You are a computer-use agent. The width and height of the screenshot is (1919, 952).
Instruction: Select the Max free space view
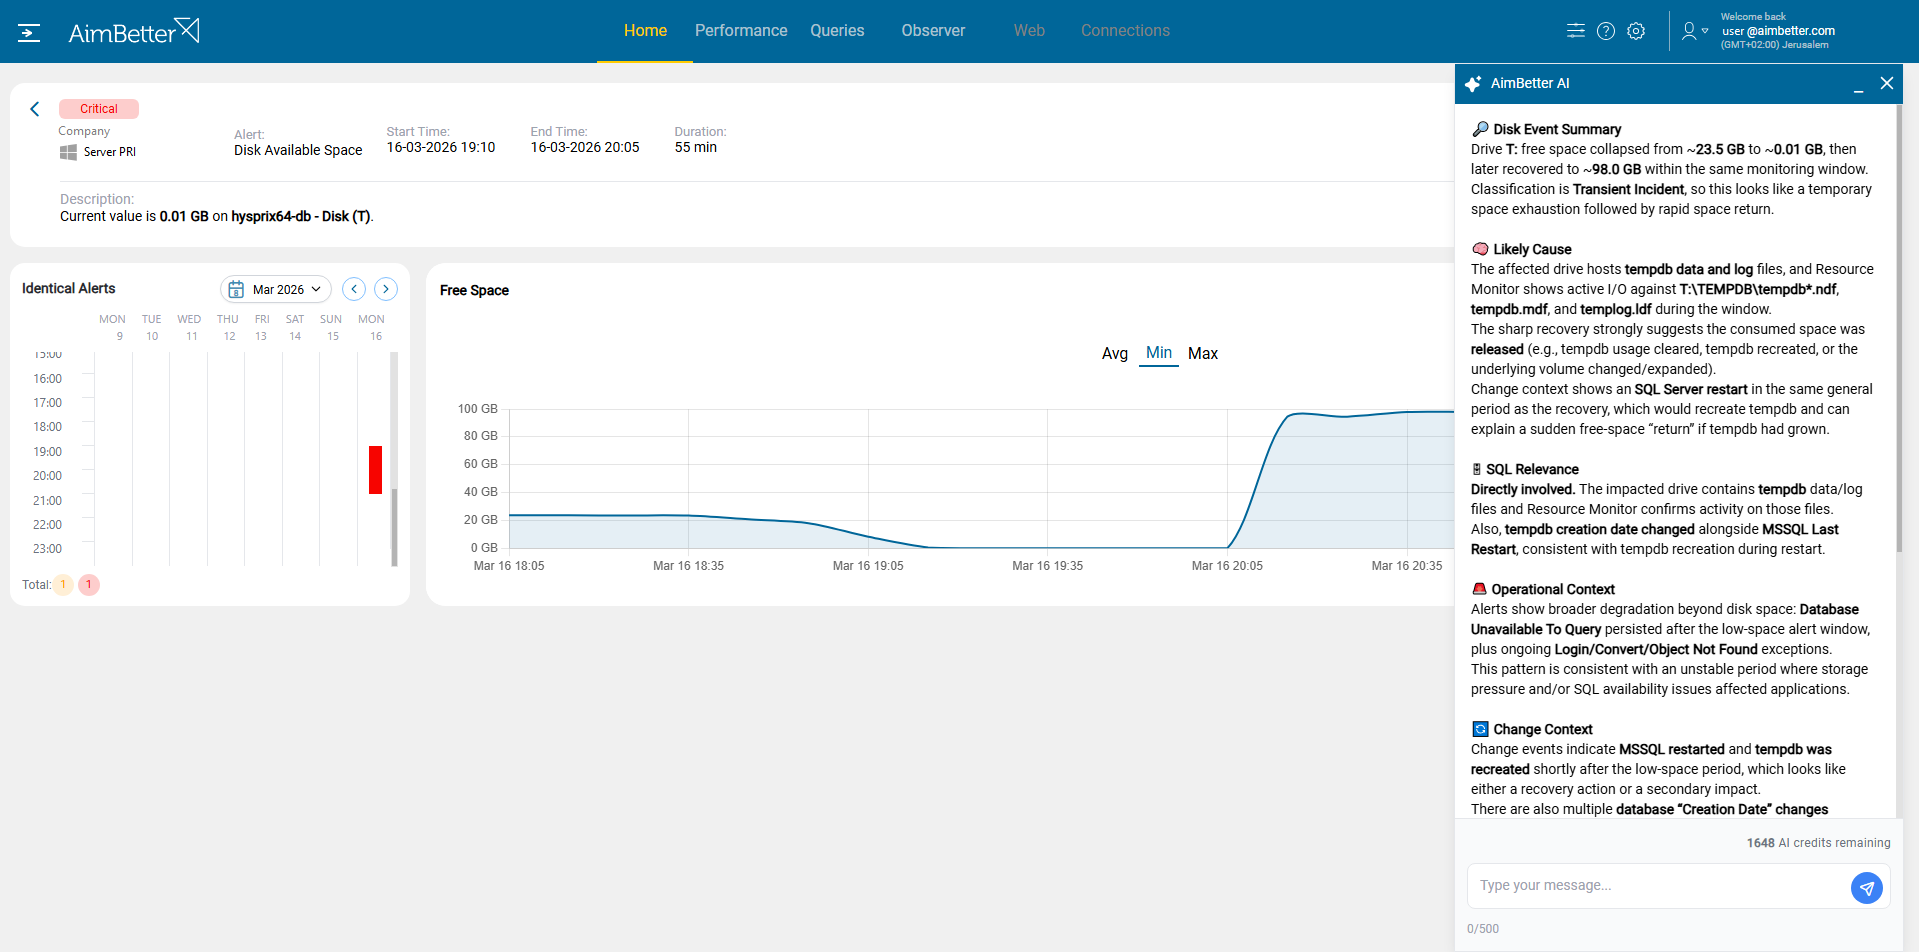1202,354
